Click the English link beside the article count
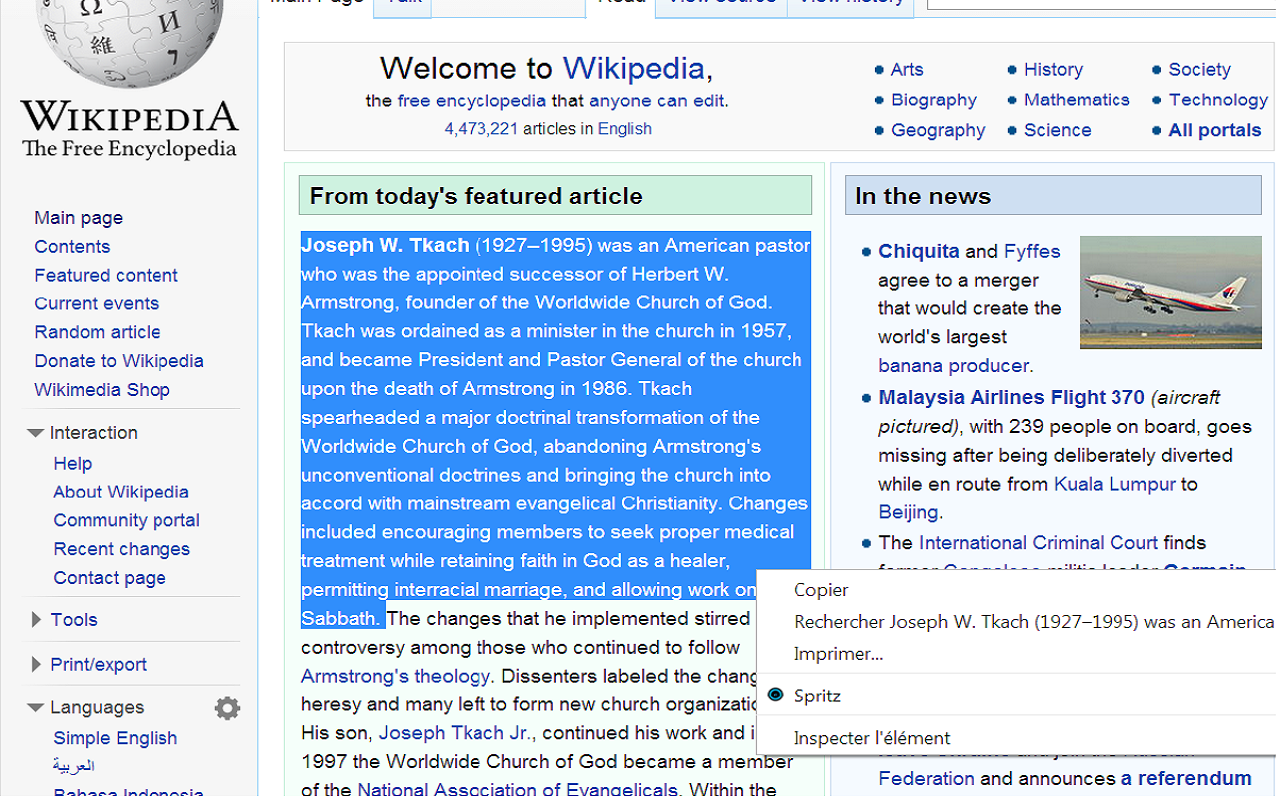The width and height of the screenshot is (1280, 800). (x=625, y=129)
